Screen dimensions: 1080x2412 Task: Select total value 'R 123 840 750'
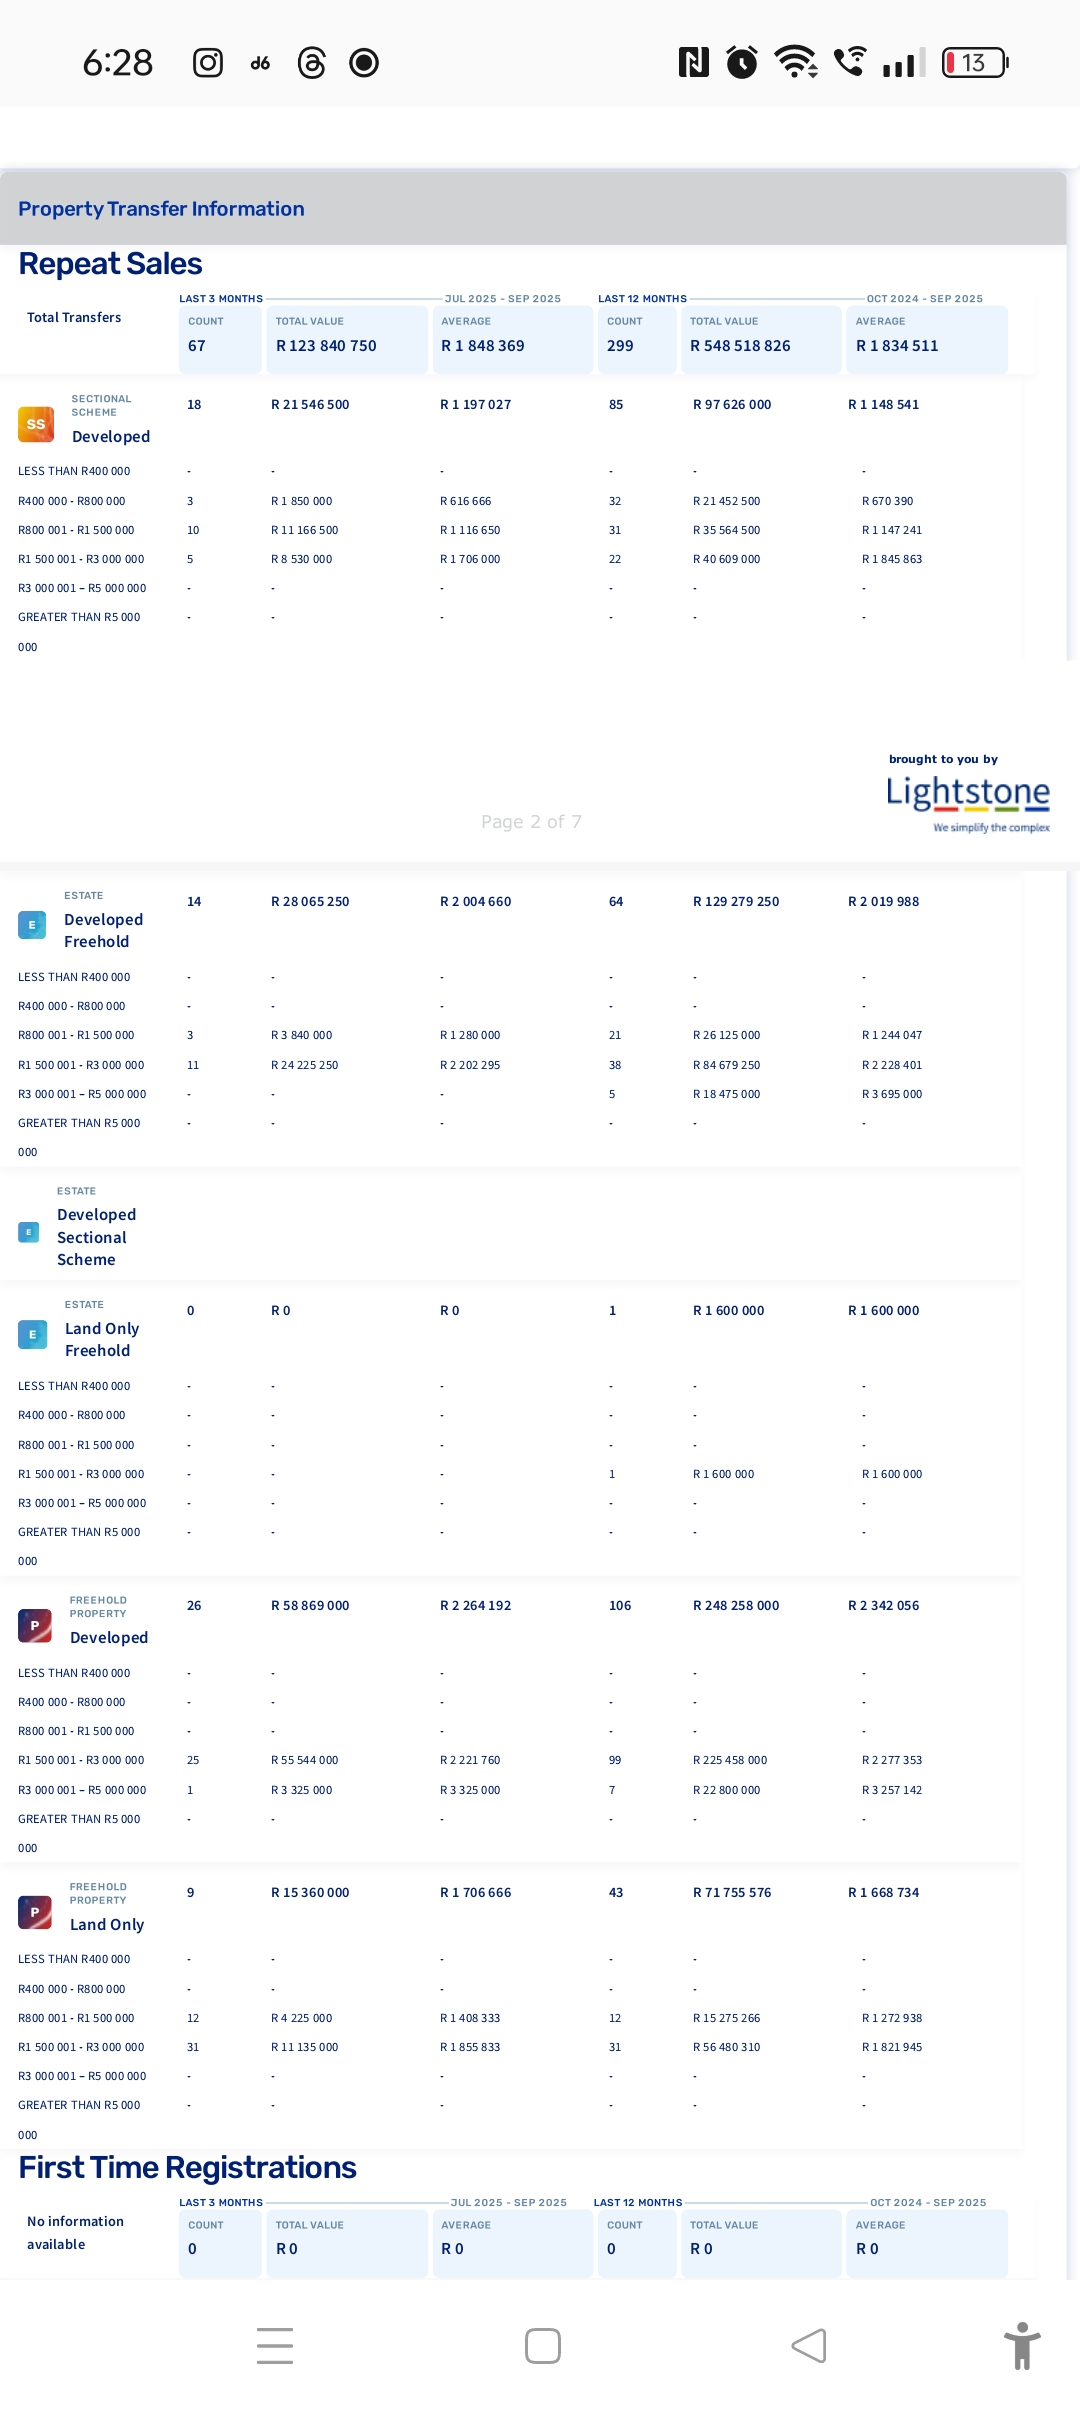coord(326,346)
